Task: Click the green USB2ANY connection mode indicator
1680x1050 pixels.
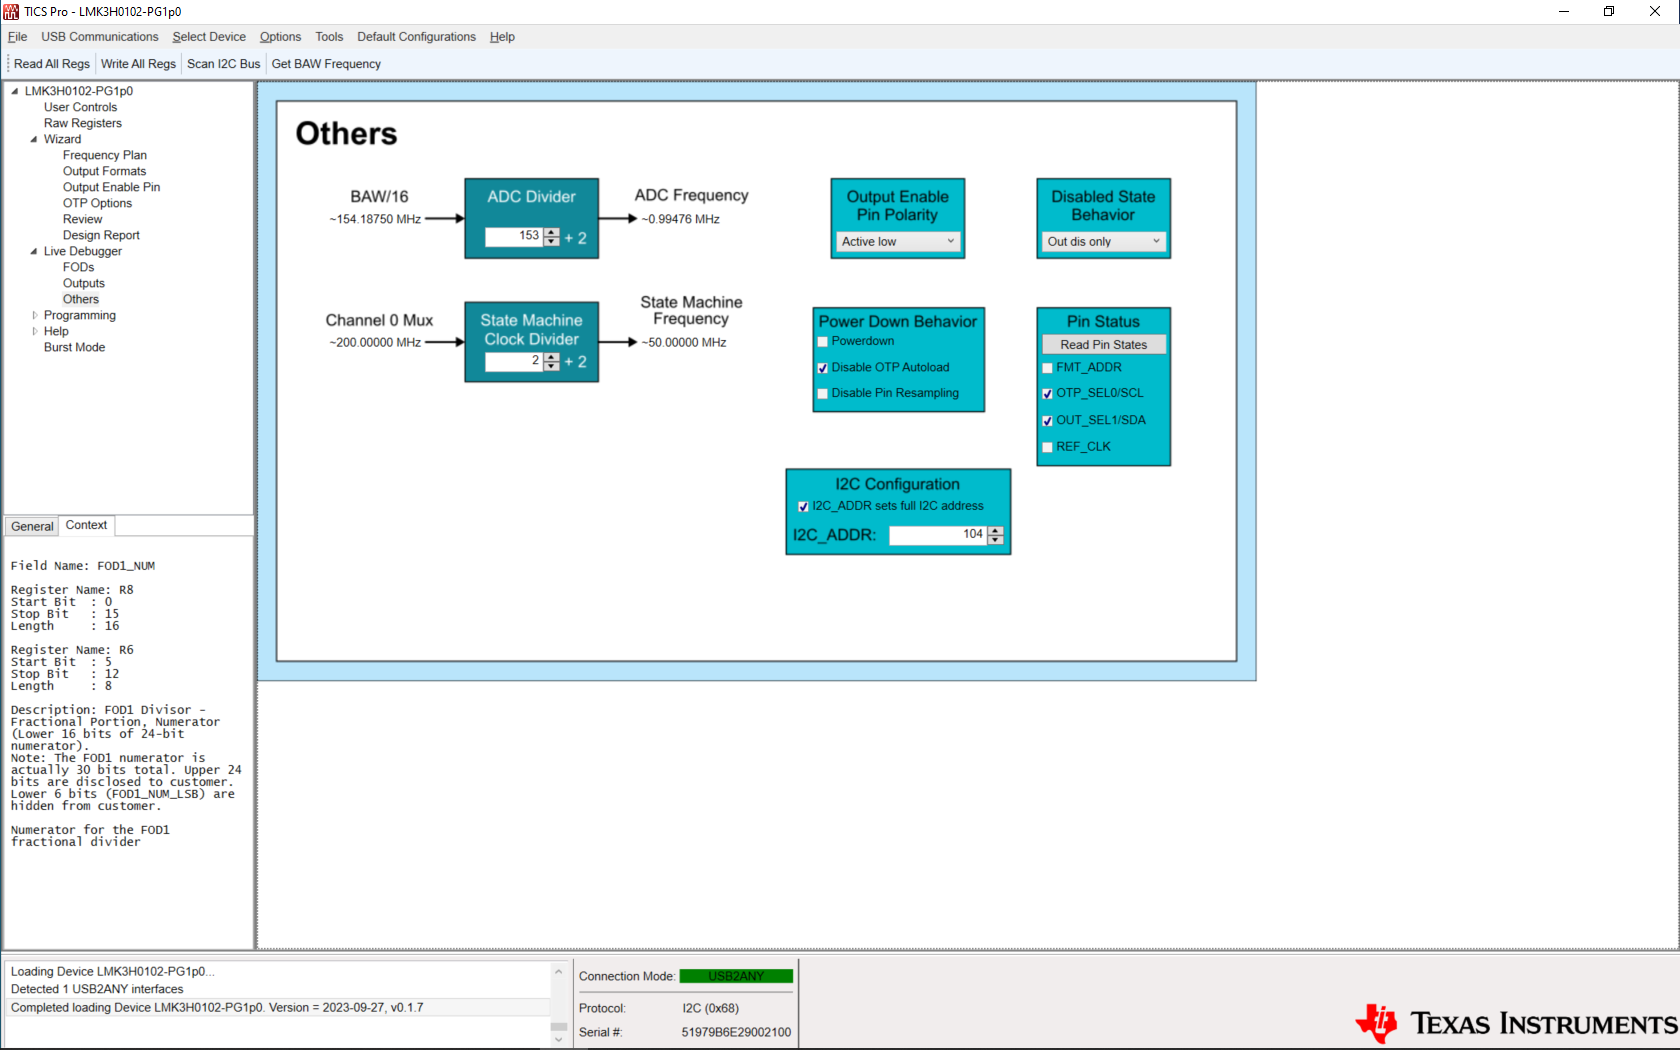Action: pos(736,976)
